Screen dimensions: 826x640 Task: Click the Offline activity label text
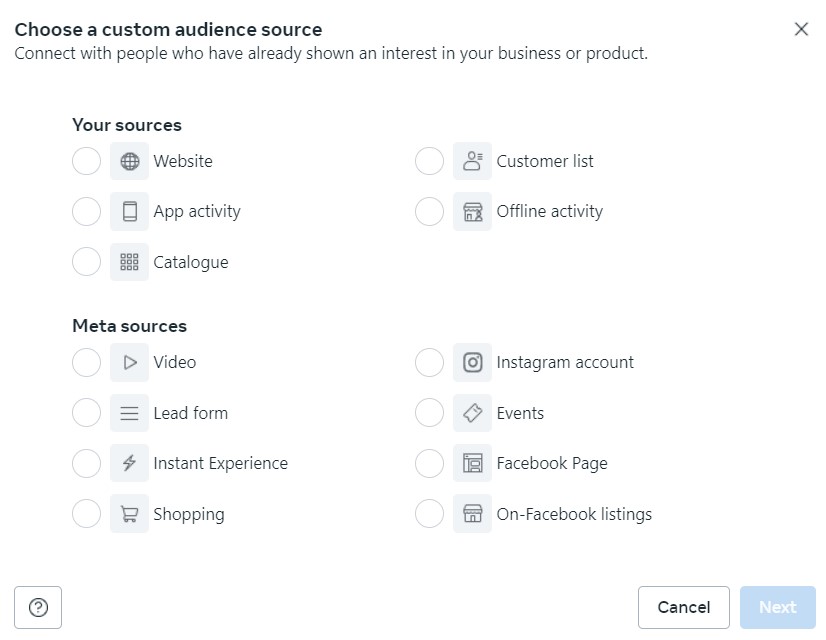pos(549,211)
